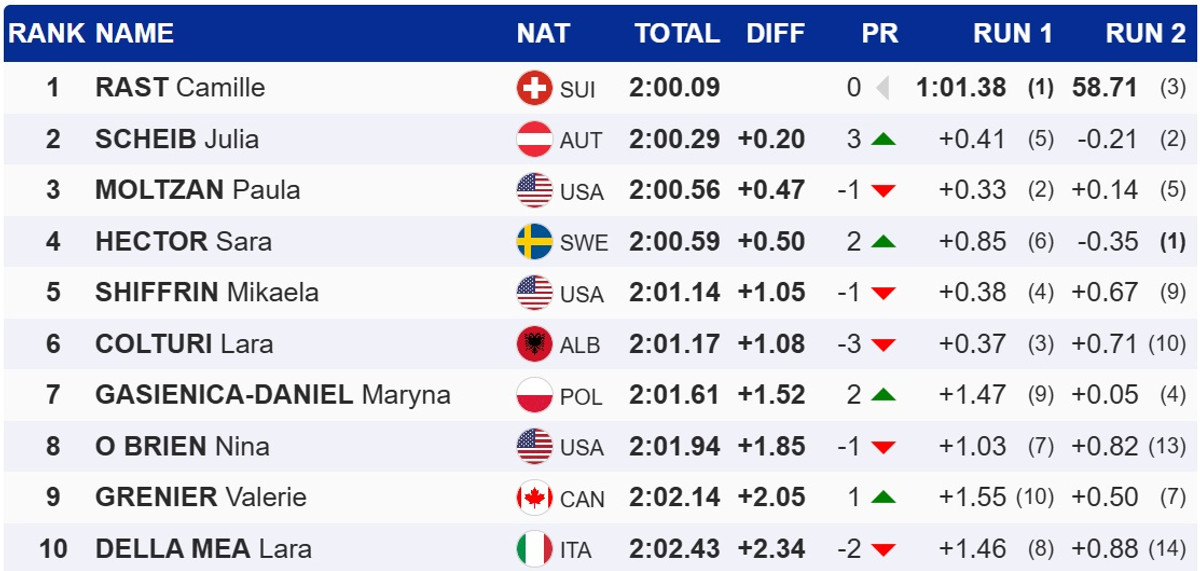Click the Italian flag beside Della Mea
1200x571 pixels.
click(534, 548)
